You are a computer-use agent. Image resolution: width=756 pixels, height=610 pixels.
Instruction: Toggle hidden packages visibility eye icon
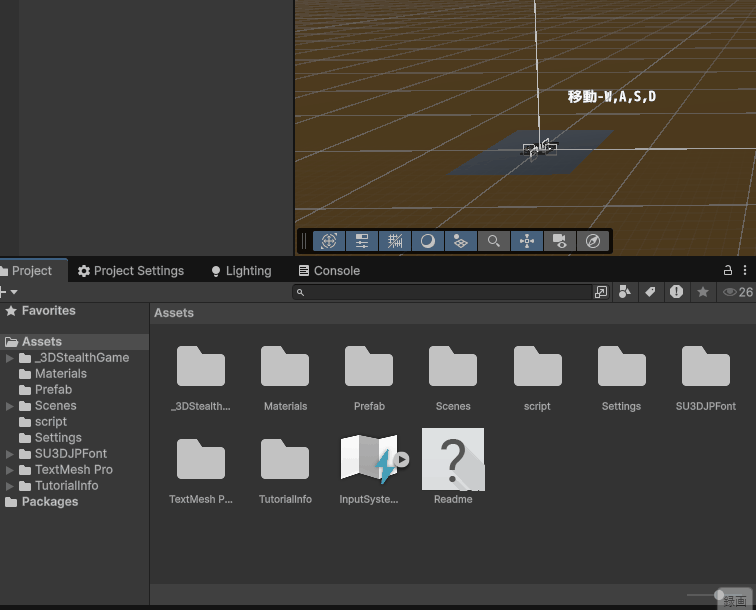tap(730, 292)
